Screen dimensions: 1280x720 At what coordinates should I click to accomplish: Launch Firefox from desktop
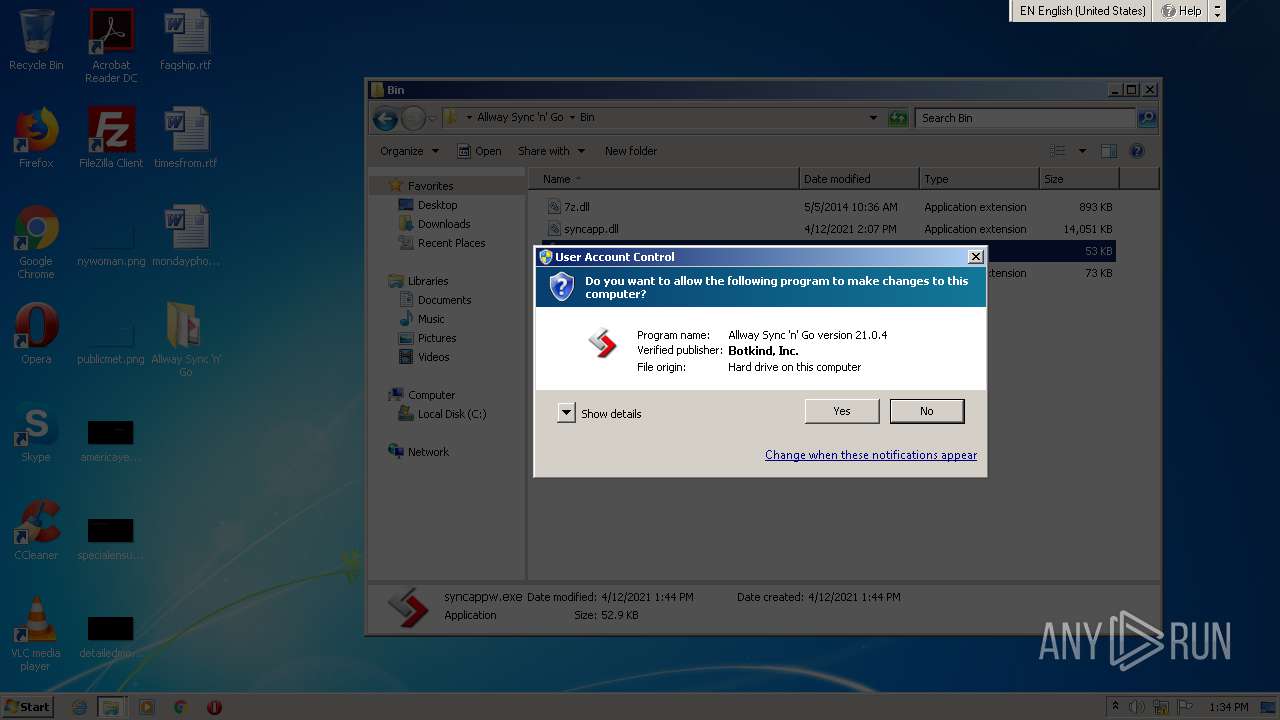point(36,138)
